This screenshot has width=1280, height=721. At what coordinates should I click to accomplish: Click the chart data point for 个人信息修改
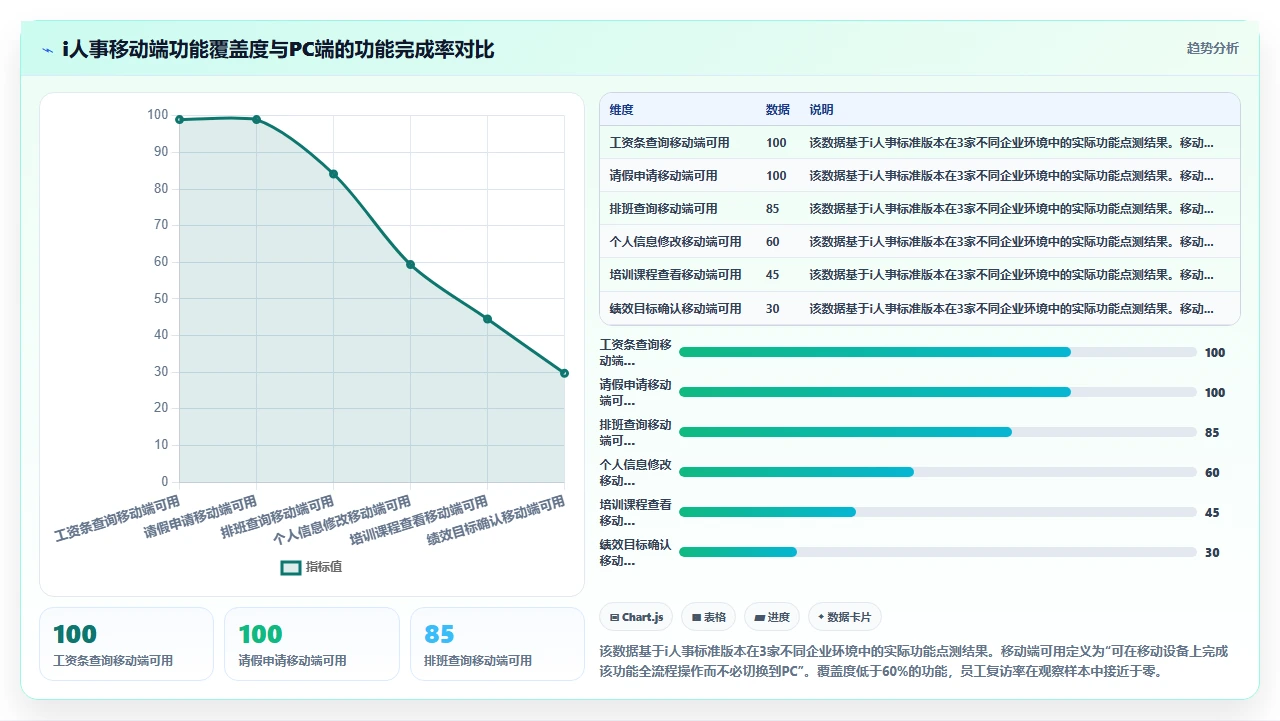coord(411,265)
